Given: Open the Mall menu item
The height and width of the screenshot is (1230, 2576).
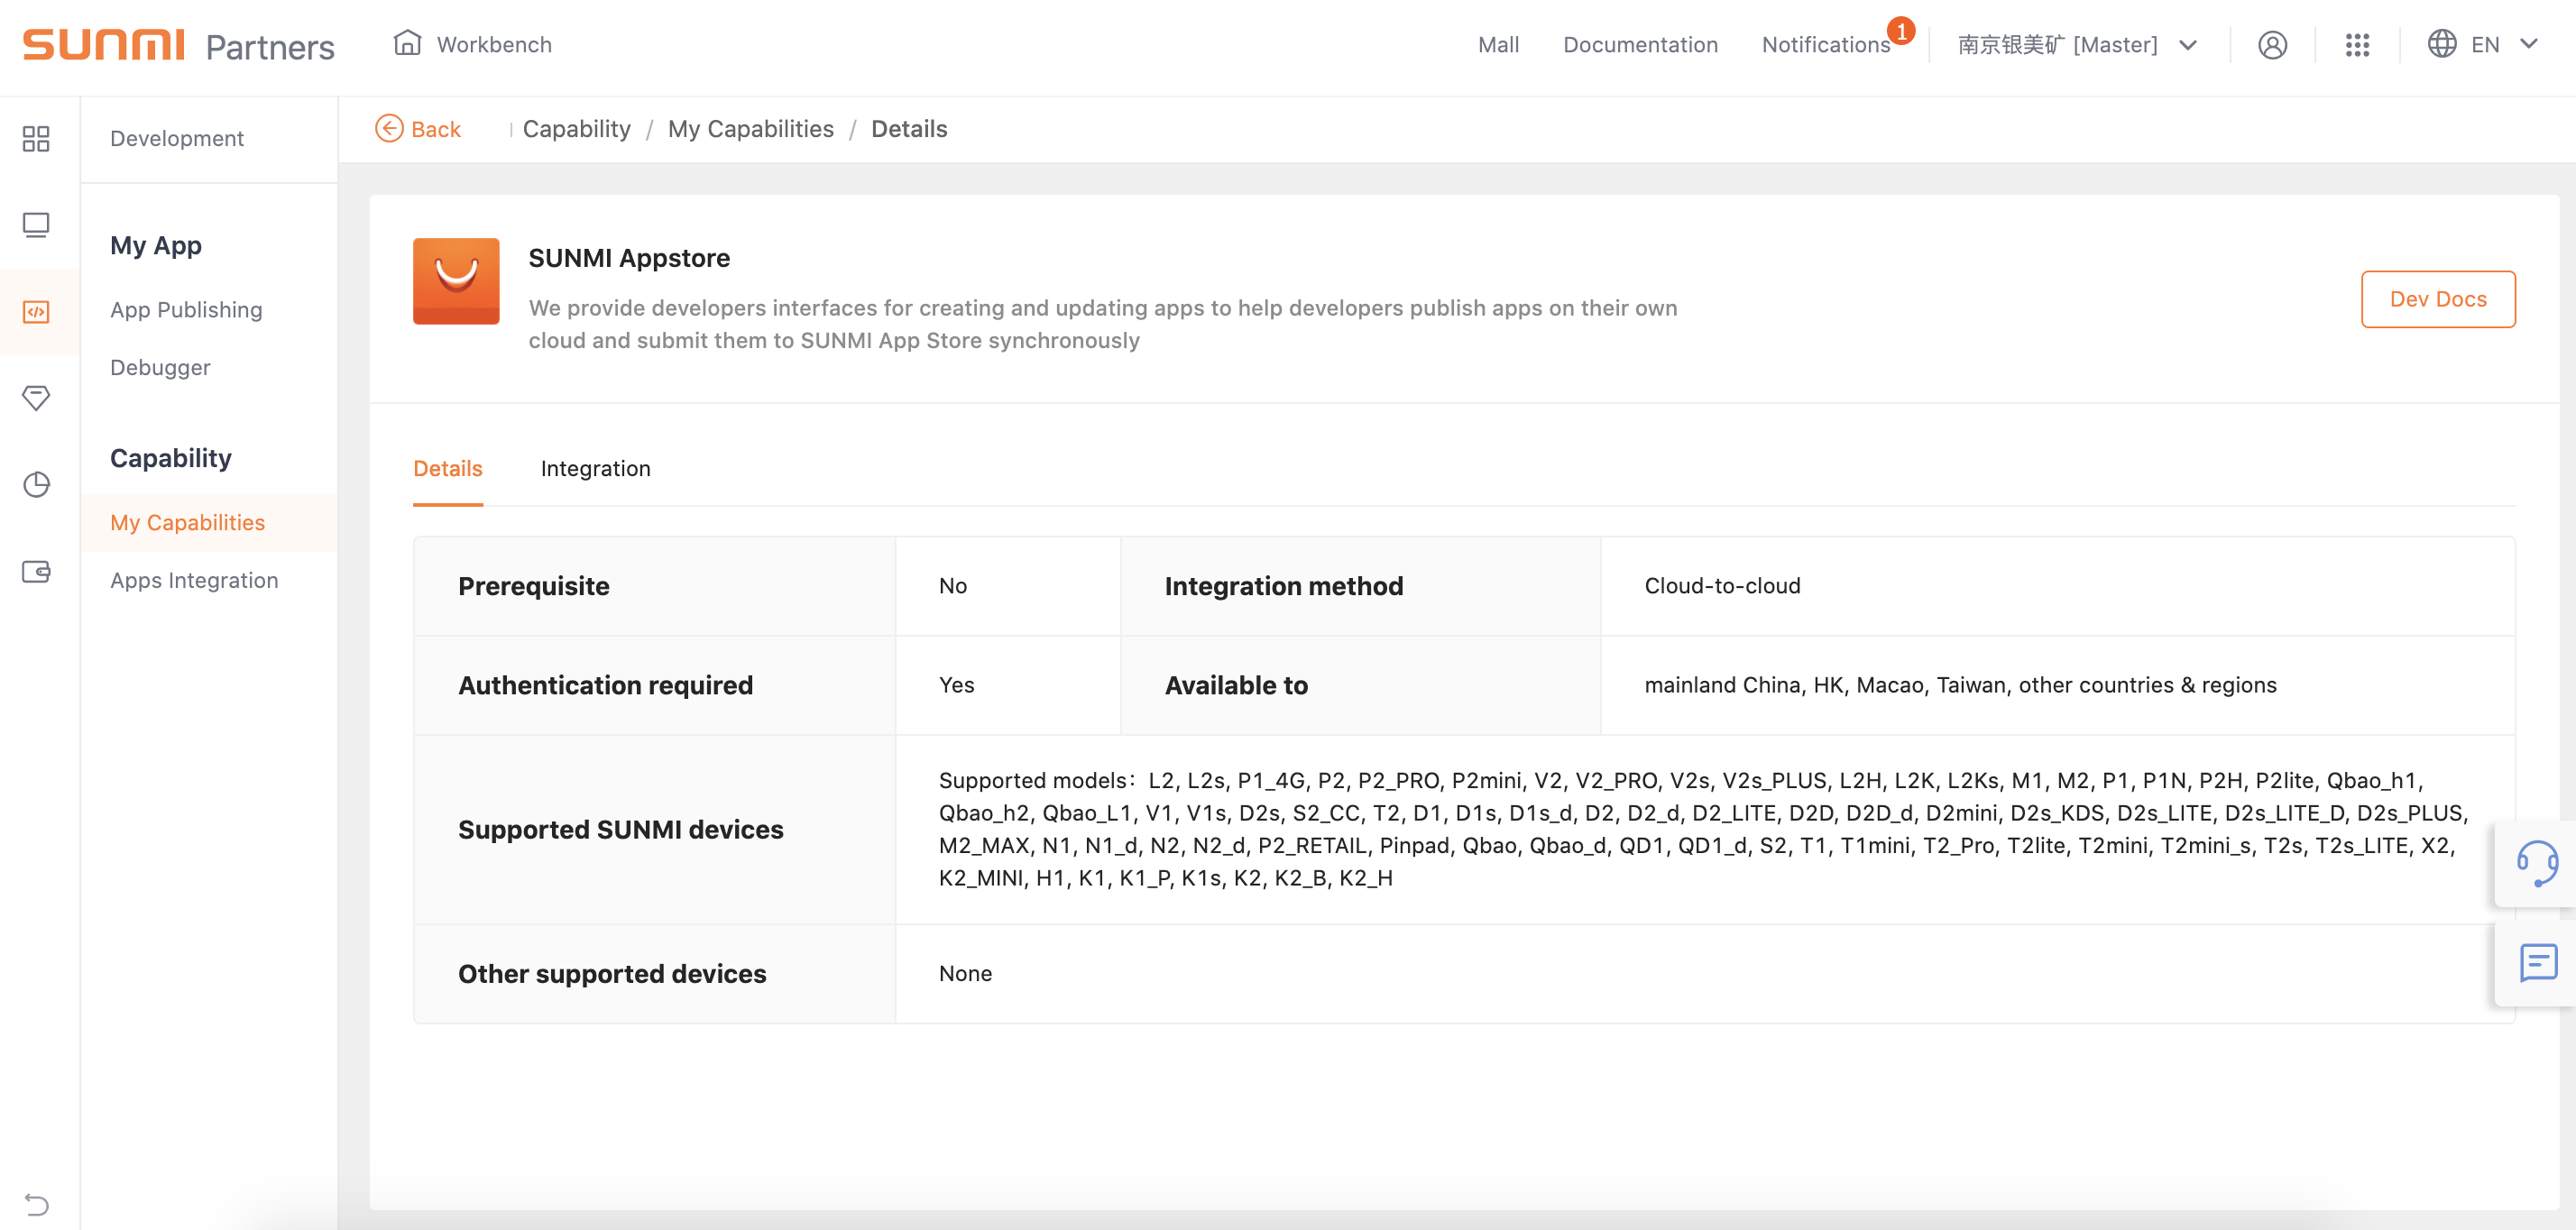Looking at the screenshot, I should click(x=1498, y=45).
